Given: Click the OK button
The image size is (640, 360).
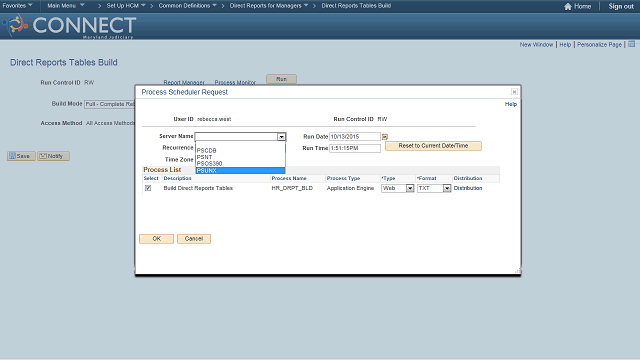Looking at the screenshot, I should [x=156, y=239].
